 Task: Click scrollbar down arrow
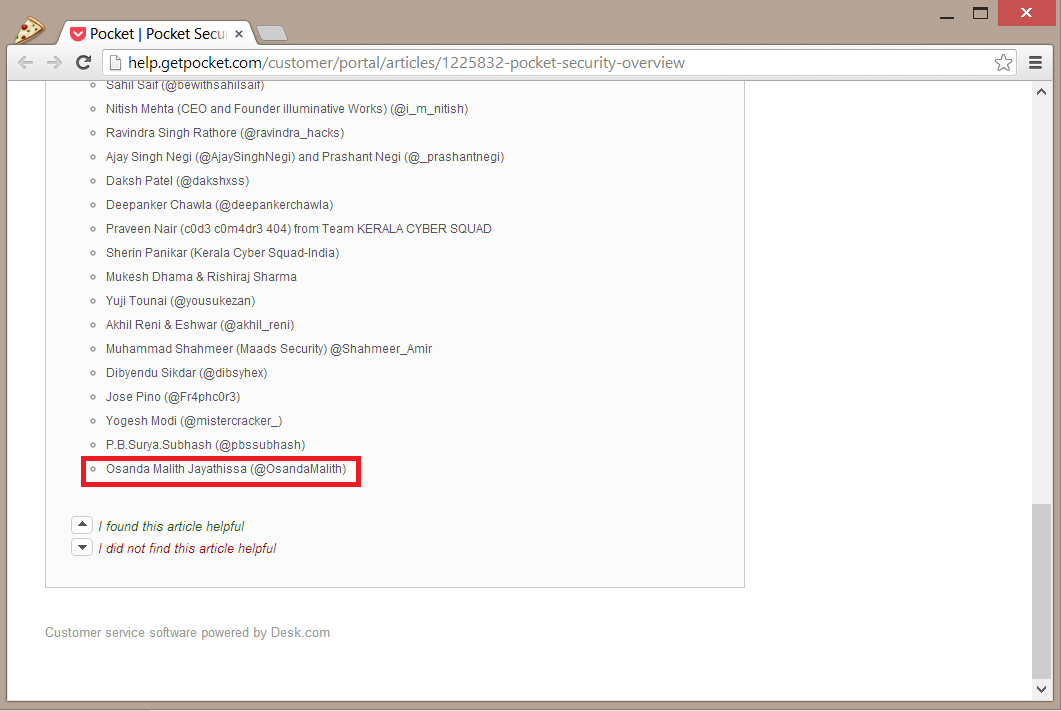pos(1041,689)
